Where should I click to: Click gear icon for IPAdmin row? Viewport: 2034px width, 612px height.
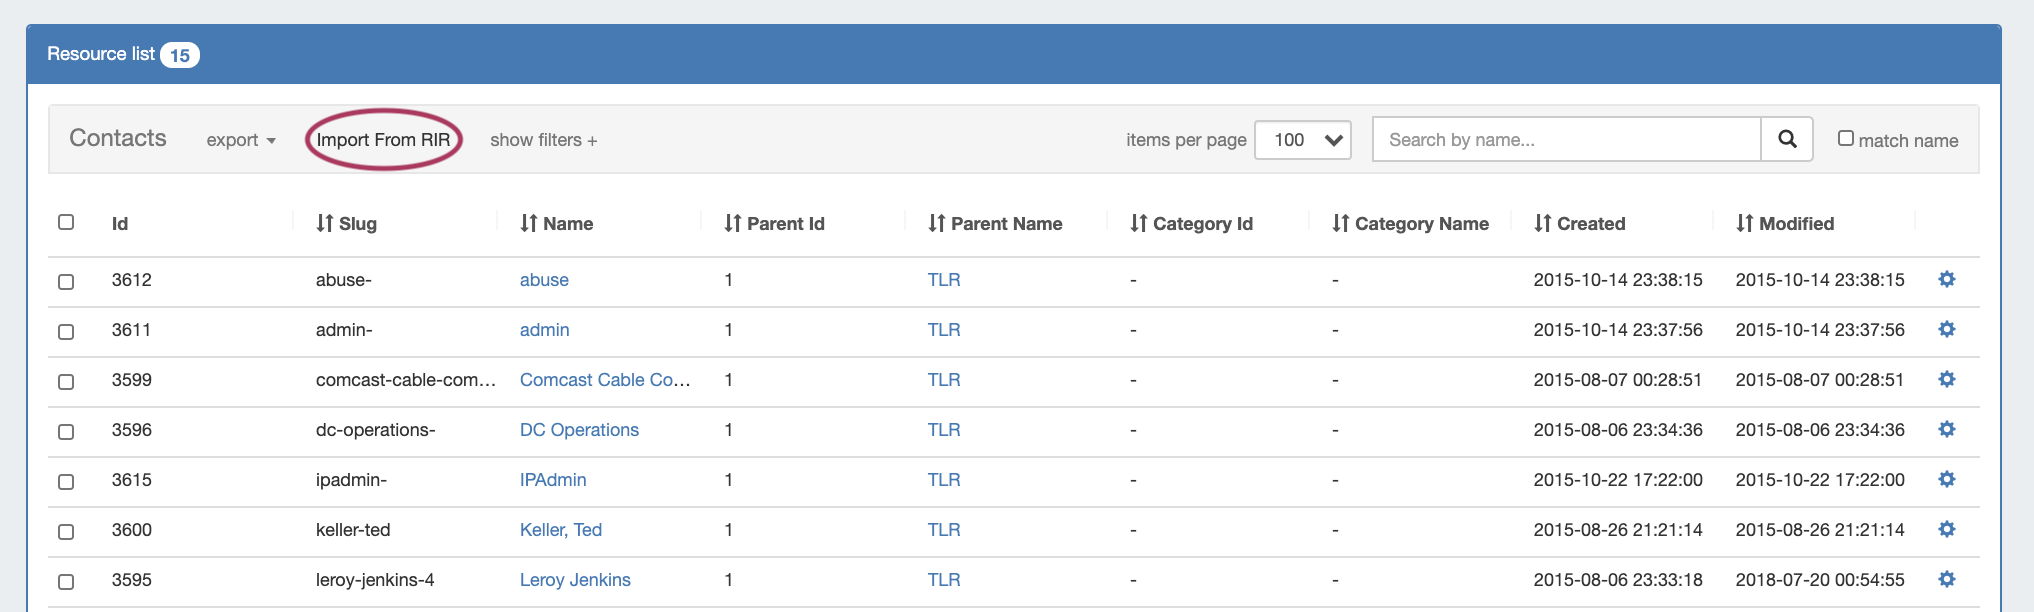pos(1946,479)
